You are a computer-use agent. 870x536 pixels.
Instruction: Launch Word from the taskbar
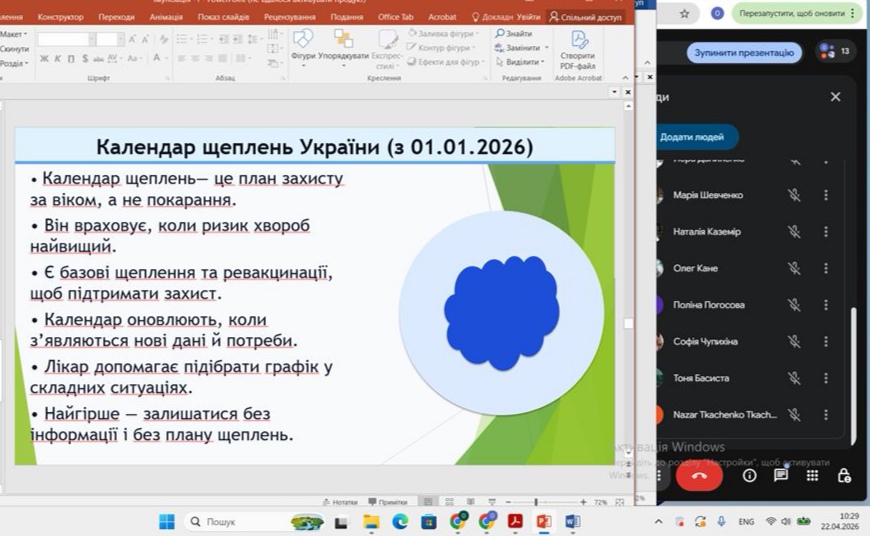click(573, 522)
